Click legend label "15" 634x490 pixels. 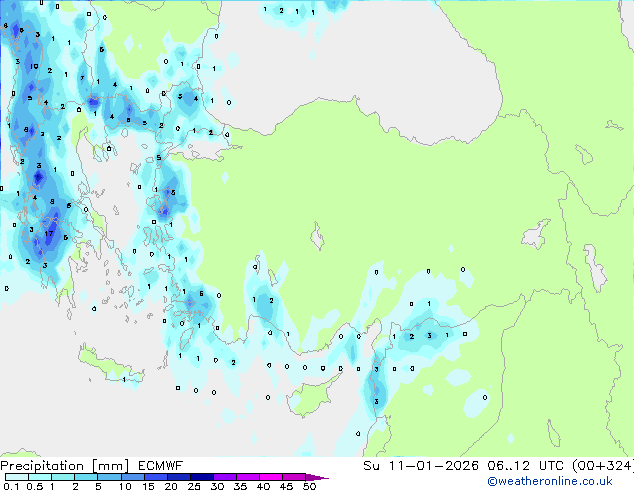(x=148, y=486)
